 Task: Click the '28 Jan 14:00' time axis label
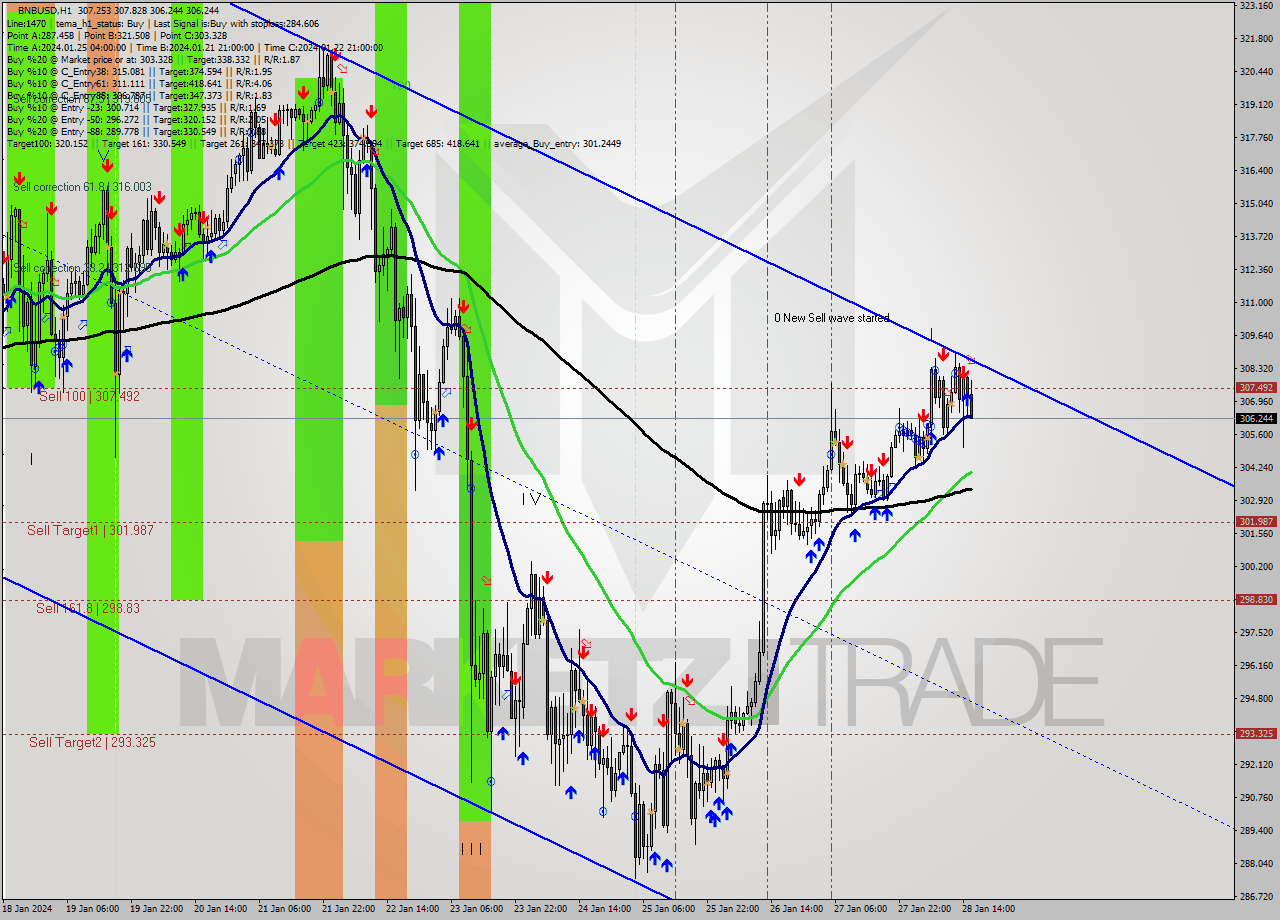[988, 909]
